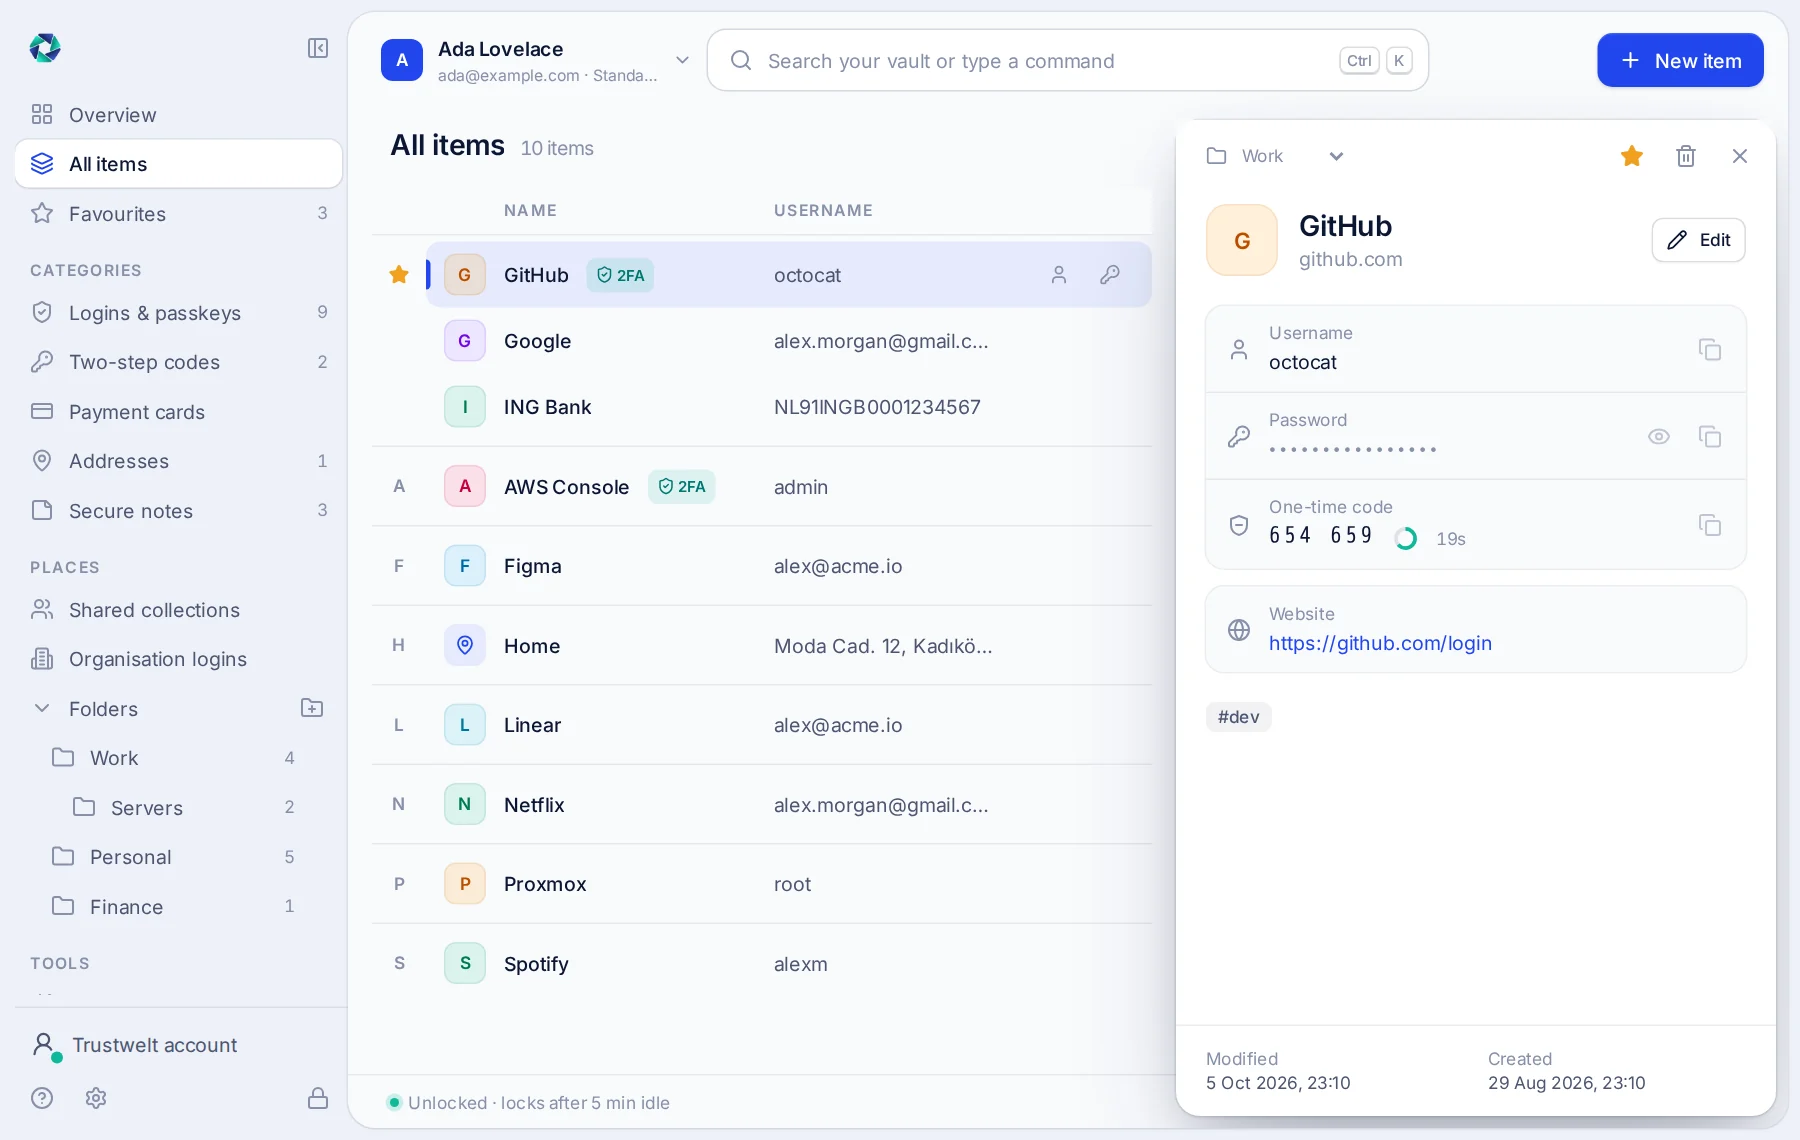This screenshot has width=1800, height=1140.
Task: Click the Home address item icon
Action: point(465,645)
